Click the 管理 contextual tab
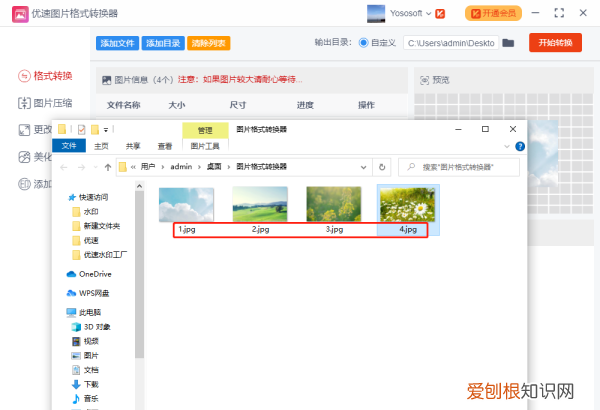This screenshot has width=600, height=410. 205,130
